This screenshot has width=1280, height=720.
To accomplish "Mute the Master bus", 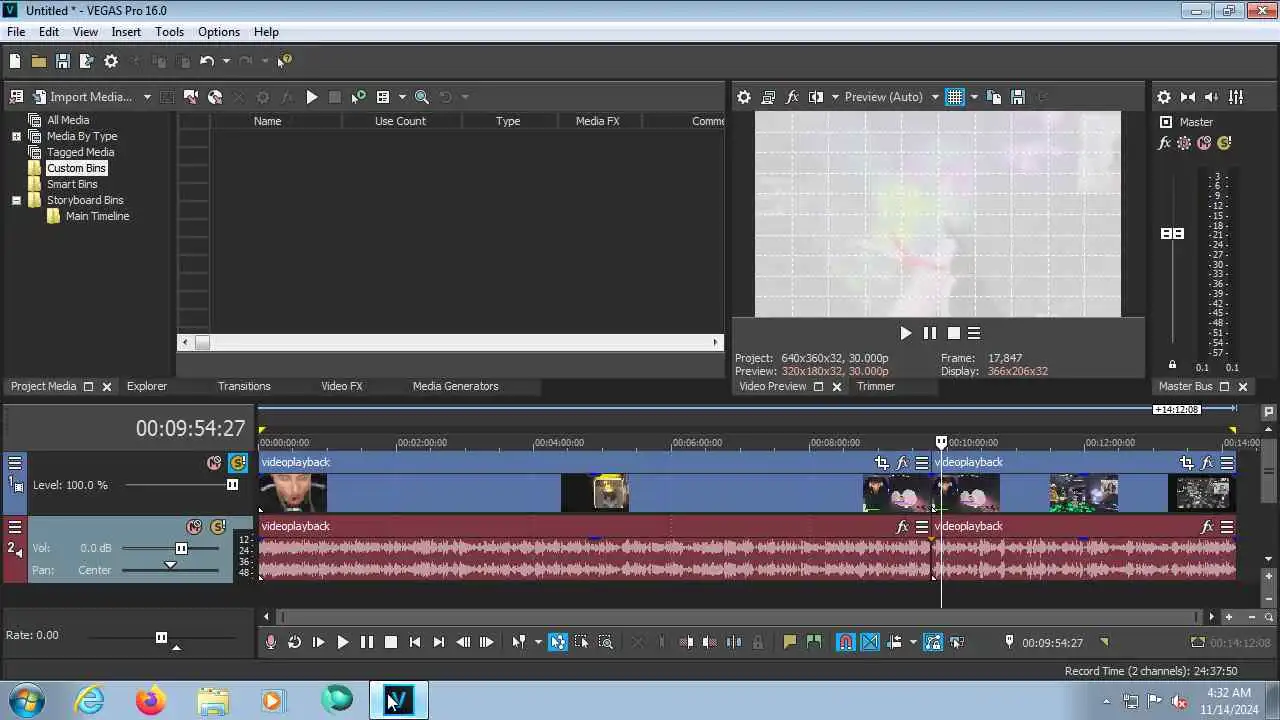I will [x=1204, y=143].
